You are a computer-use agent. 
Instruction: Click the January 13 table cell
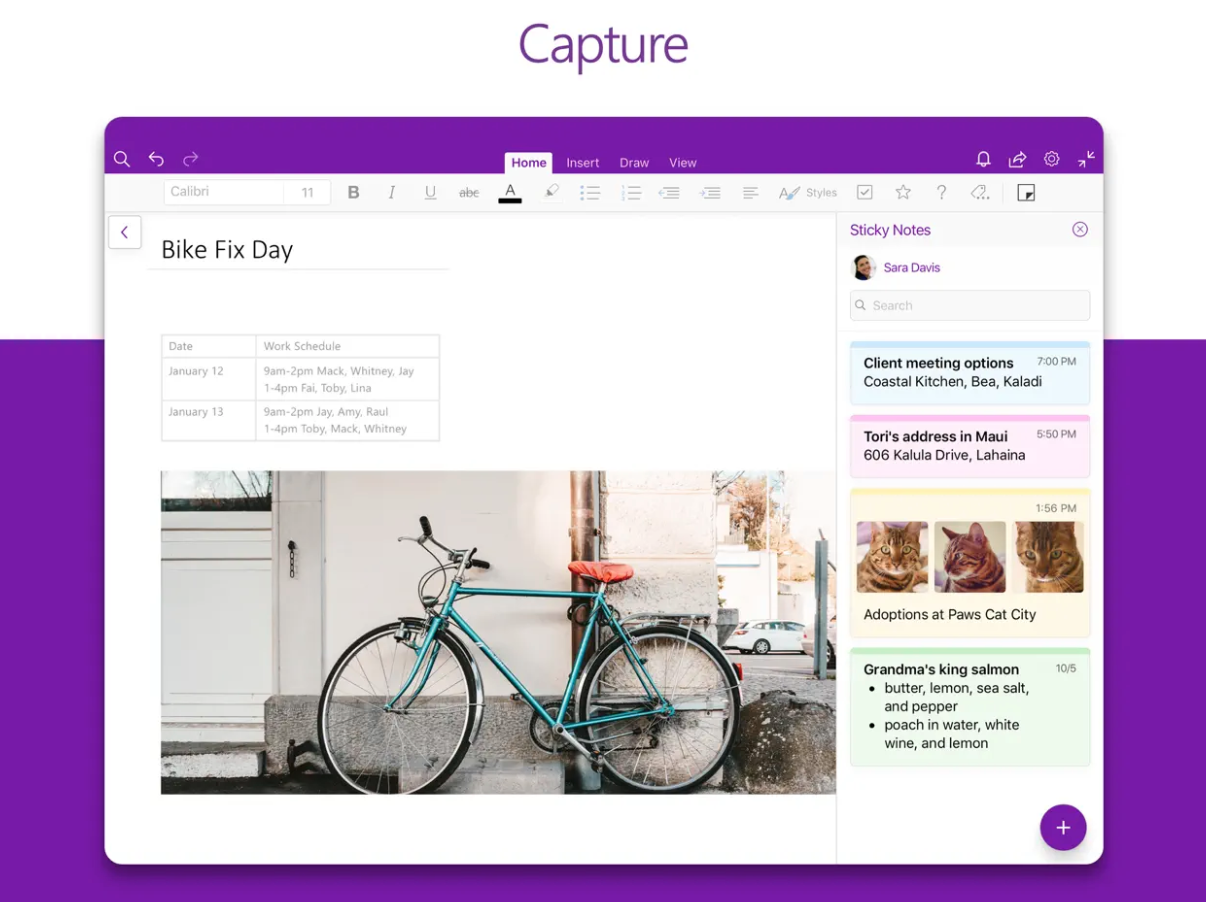[209, 420]
